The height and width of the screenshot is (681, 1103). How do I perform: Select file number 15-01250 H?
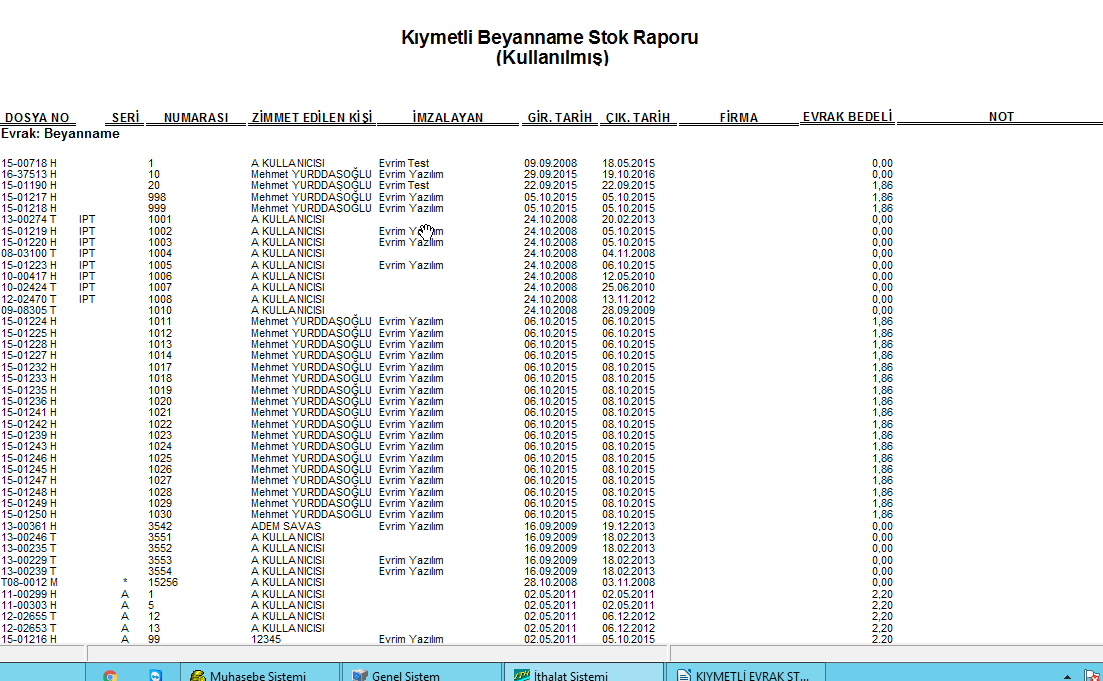[29, 514]
